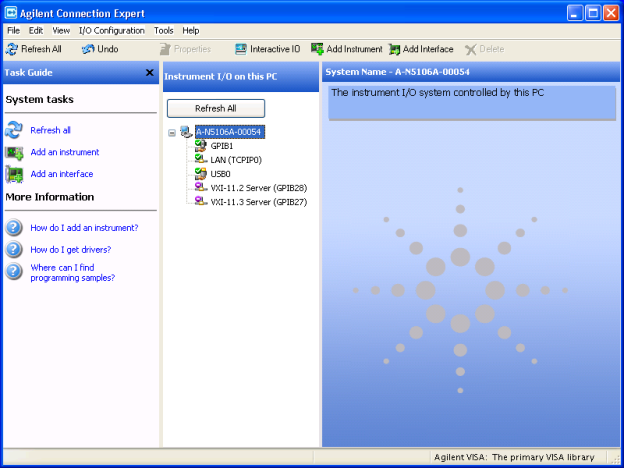Select LAN (TCPIP0) in the tree
The height and width of the screenshot is (468, 624).
tap(236, 160)
